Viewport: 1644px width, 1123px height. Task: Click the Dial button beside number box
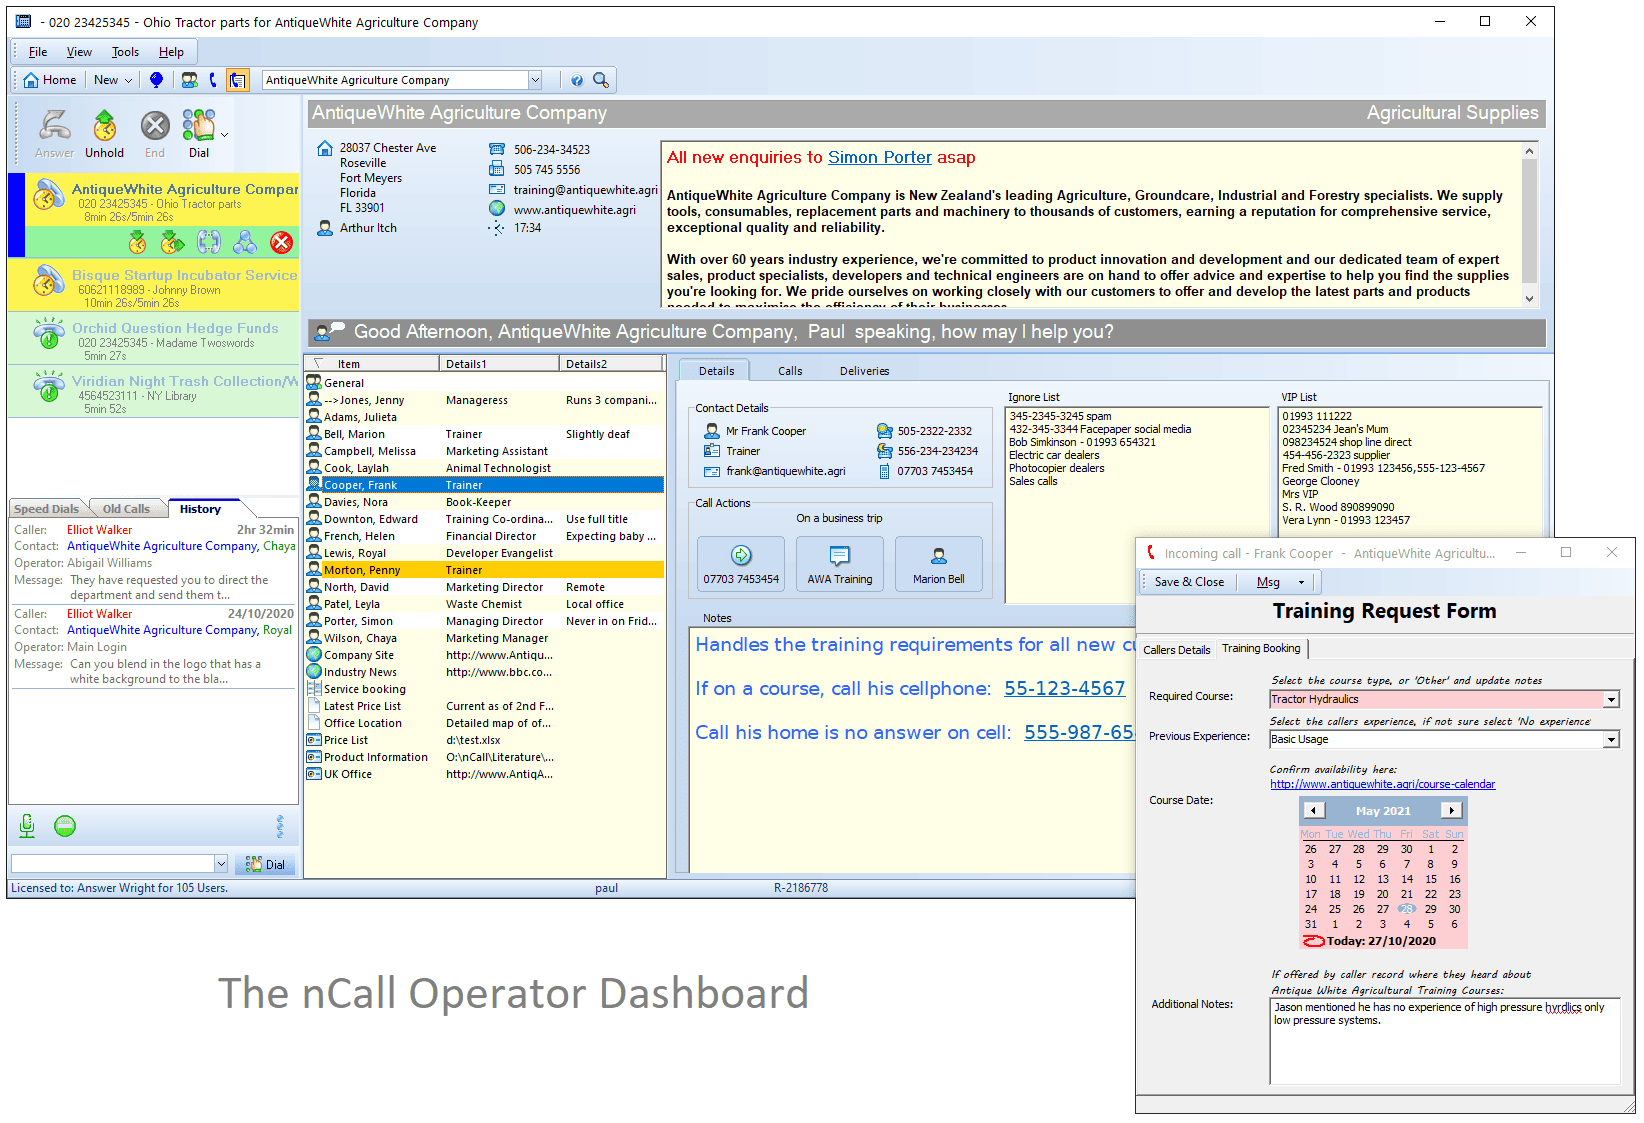point(265,864)
